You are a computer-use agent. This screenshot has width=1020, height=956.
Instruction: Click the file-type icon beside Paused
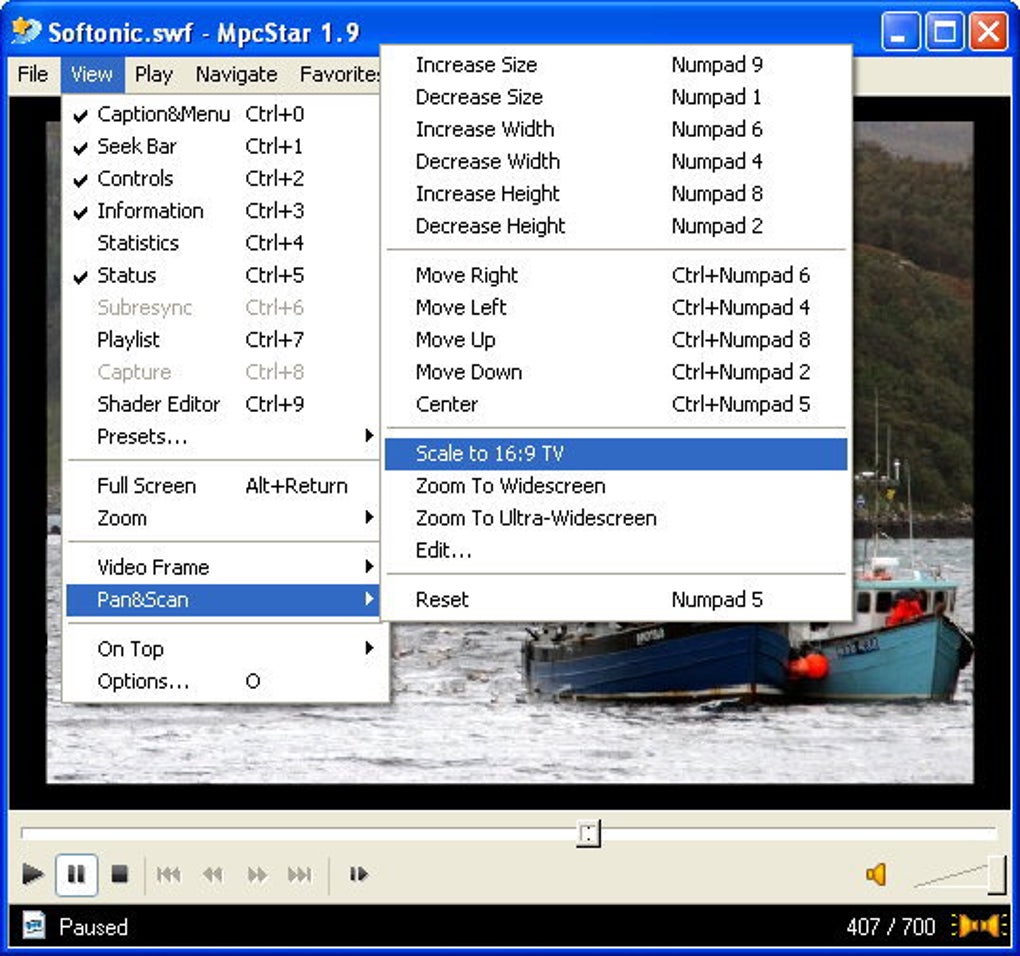point(34,925)
